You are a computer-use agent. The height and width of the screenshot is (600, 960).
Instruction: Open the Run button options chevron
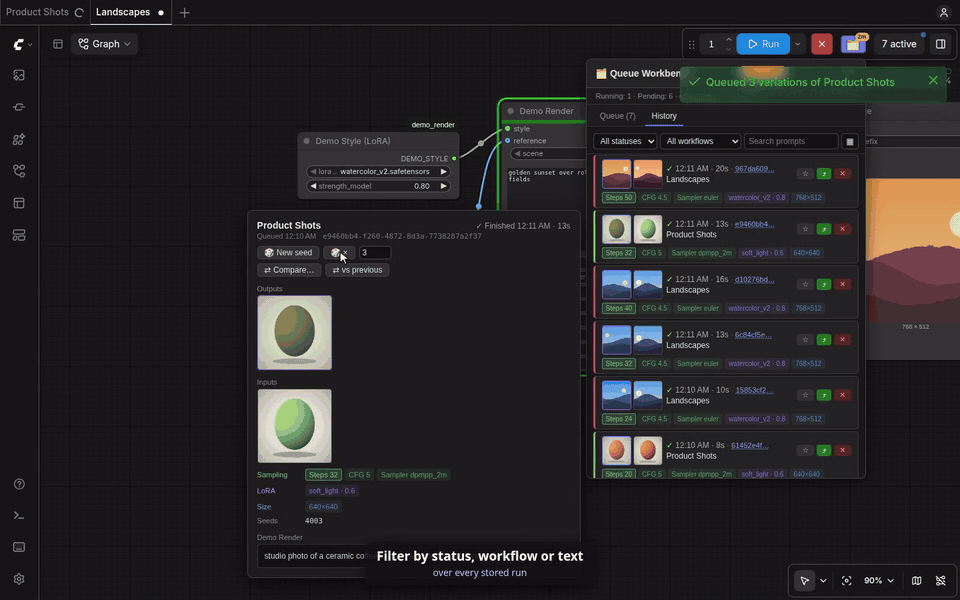tap(798, 44)
